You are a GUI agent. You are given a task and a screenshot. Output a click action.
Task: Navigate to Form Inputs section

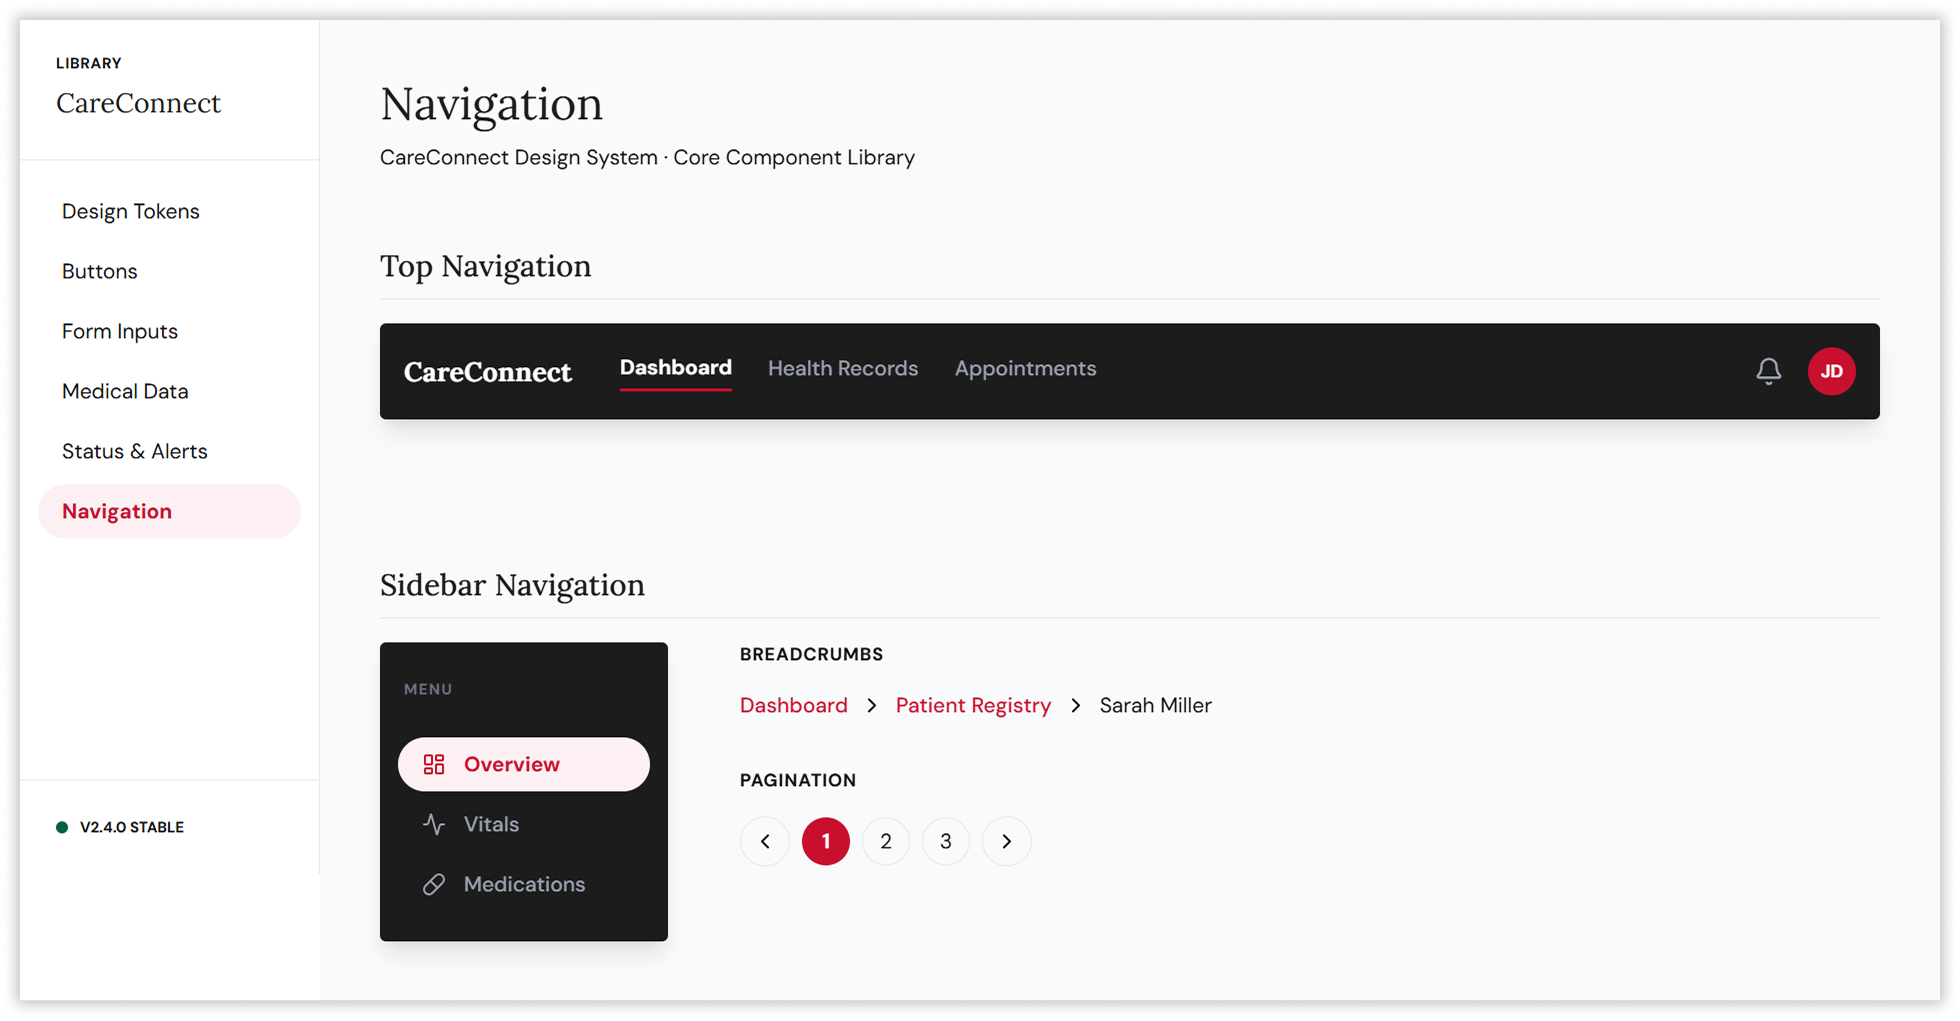coord(120,331)
